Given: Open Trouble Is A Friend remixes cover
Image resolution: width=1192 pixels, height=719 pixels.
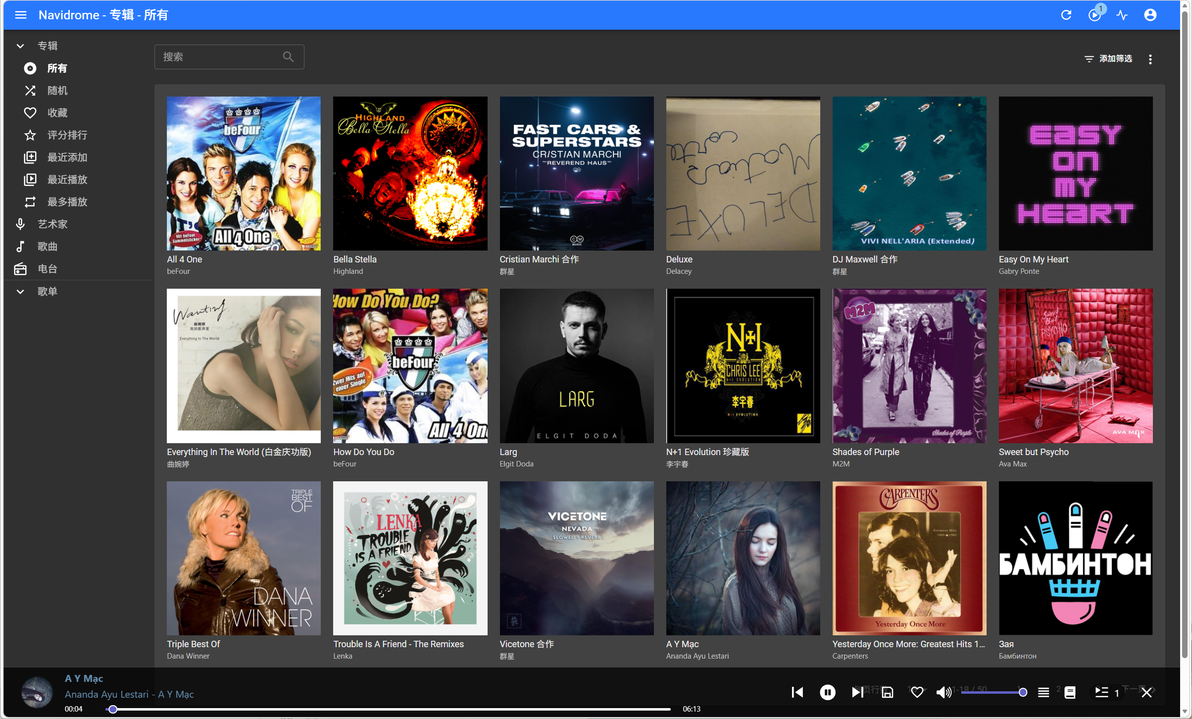Looking at the screenshot, I should (x=410, y=558).
